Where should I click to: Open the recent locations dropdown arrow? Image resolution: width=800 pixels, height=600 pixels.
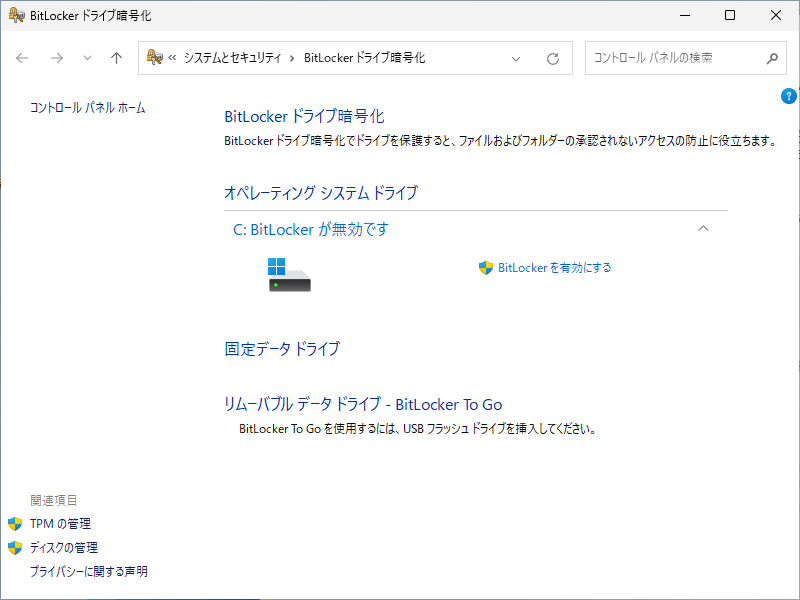coord(87,58)
